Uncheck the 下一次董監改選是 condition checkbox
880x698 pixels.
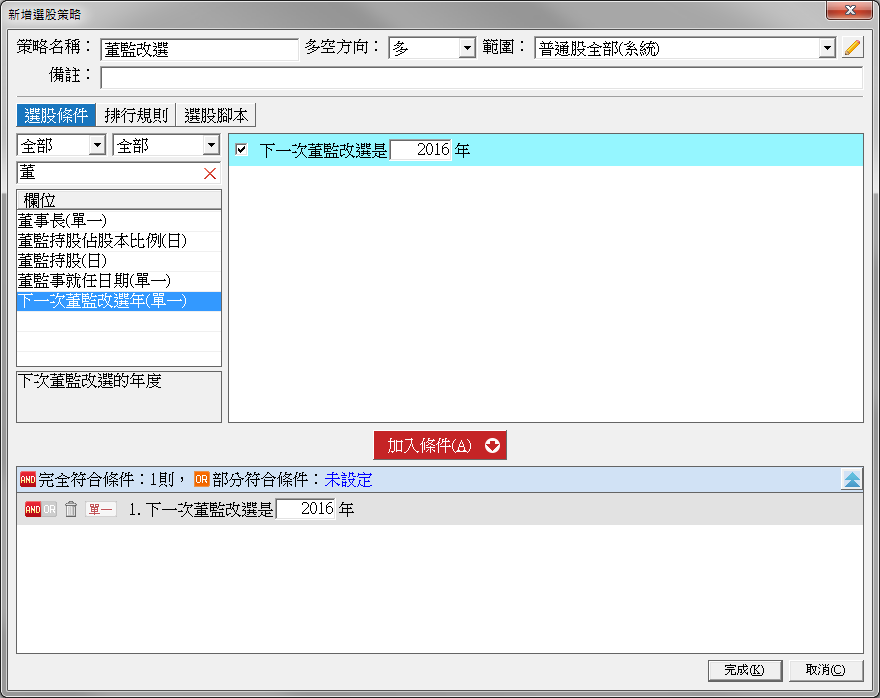(x=241, y=150)
